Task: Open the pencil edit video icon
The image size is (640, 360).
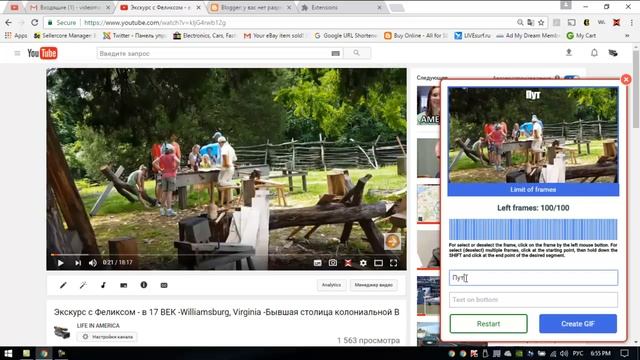Action: click(63, 285)
